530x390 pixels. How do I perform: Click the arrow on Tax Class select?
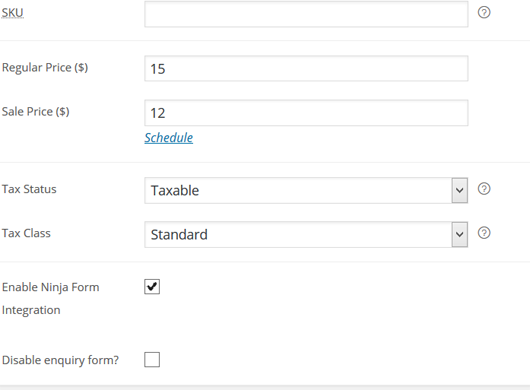(x=460, y=235)
